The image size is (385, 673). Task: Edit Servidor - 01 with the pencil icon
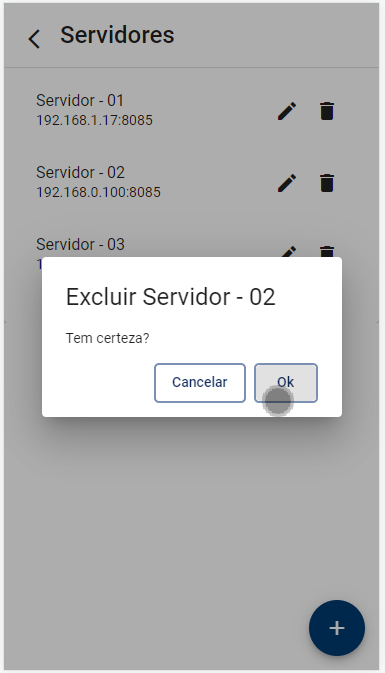click(x=287, y=111)
